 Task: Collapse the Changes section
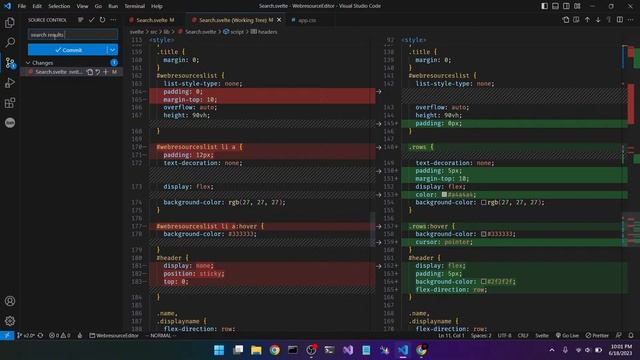point(28,63)
